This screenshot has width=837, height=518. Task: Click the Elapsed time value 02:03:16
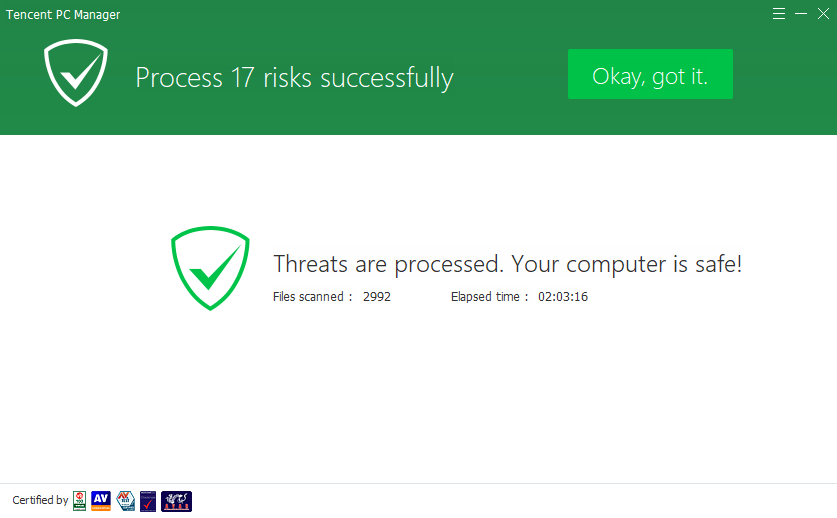pyautogui.click(x=563, y=297)
